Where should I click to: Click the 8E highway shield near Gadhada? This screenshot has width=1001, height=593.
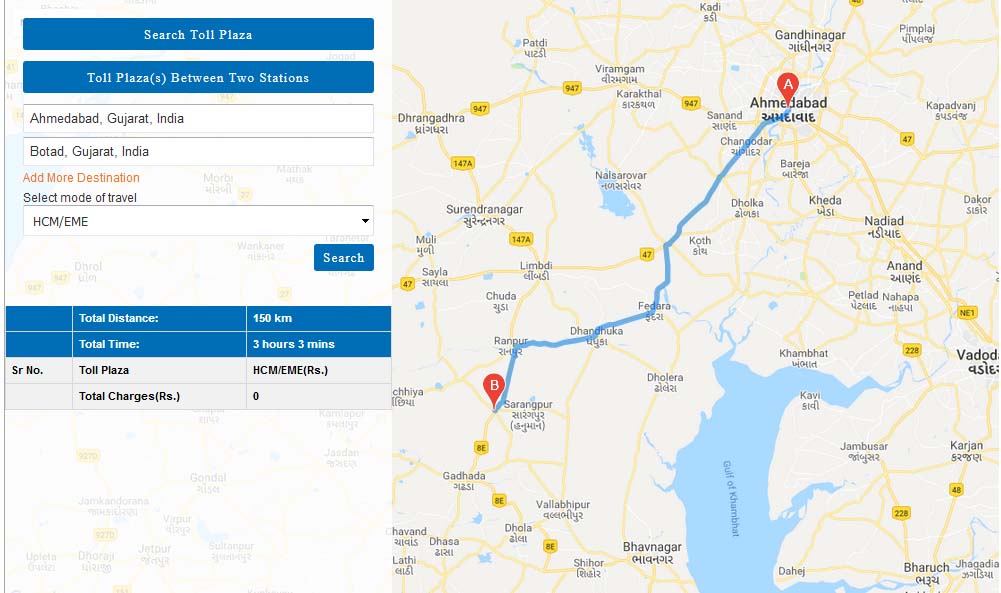[481, 448]
